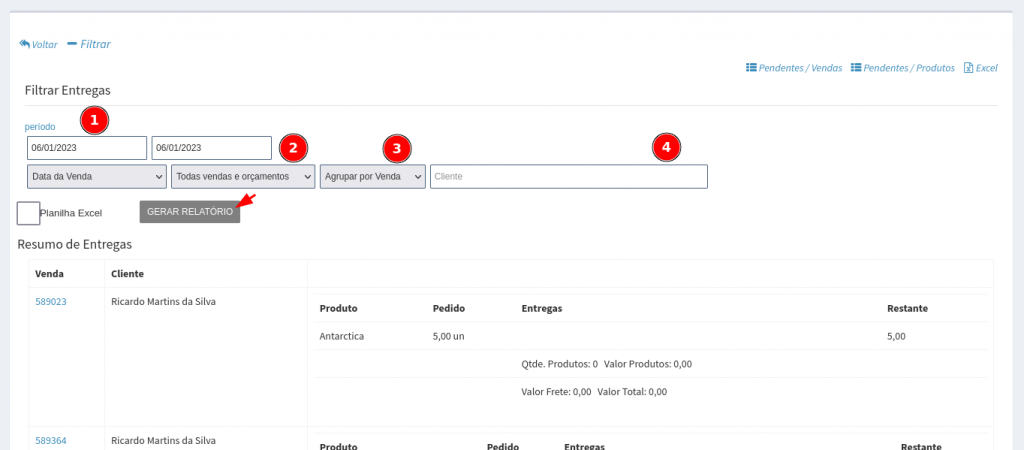Open Pendentes / Produtos list icon
Viewport: 1024px width, 450px height.
(x=856, y=68)
